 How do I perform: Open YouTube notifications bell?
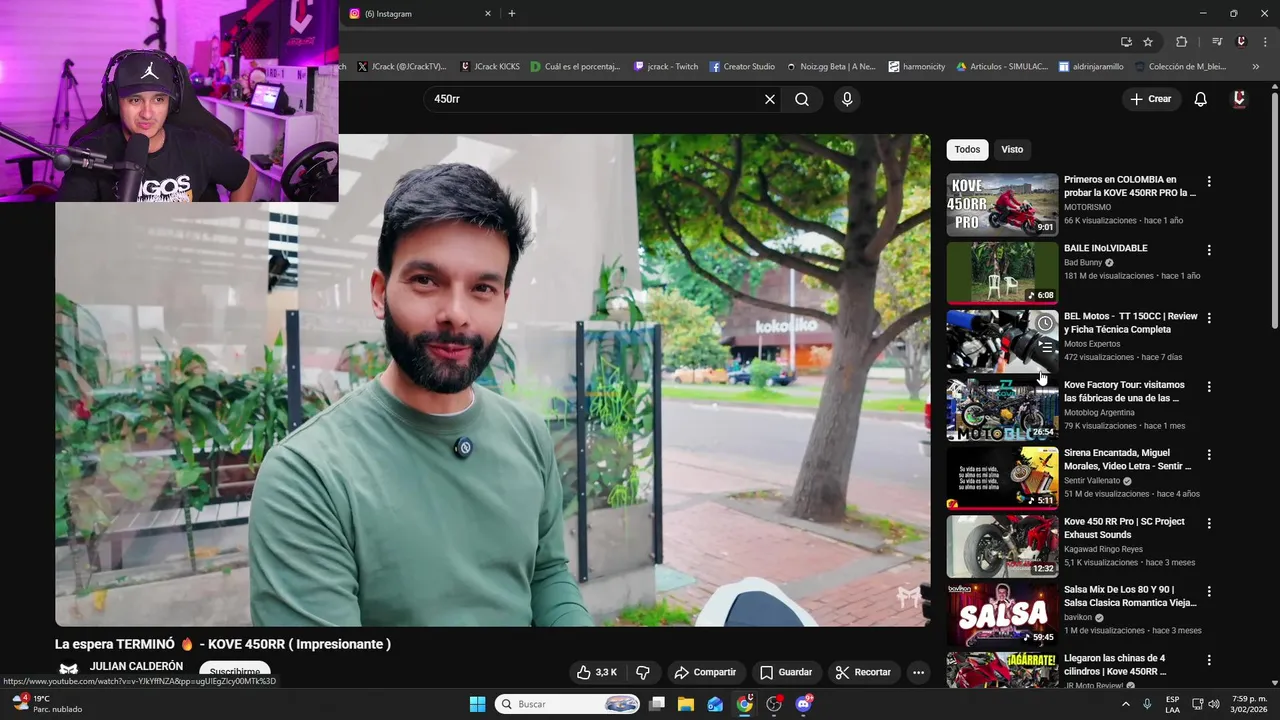pyautogui.click(x=1201, y=99)
